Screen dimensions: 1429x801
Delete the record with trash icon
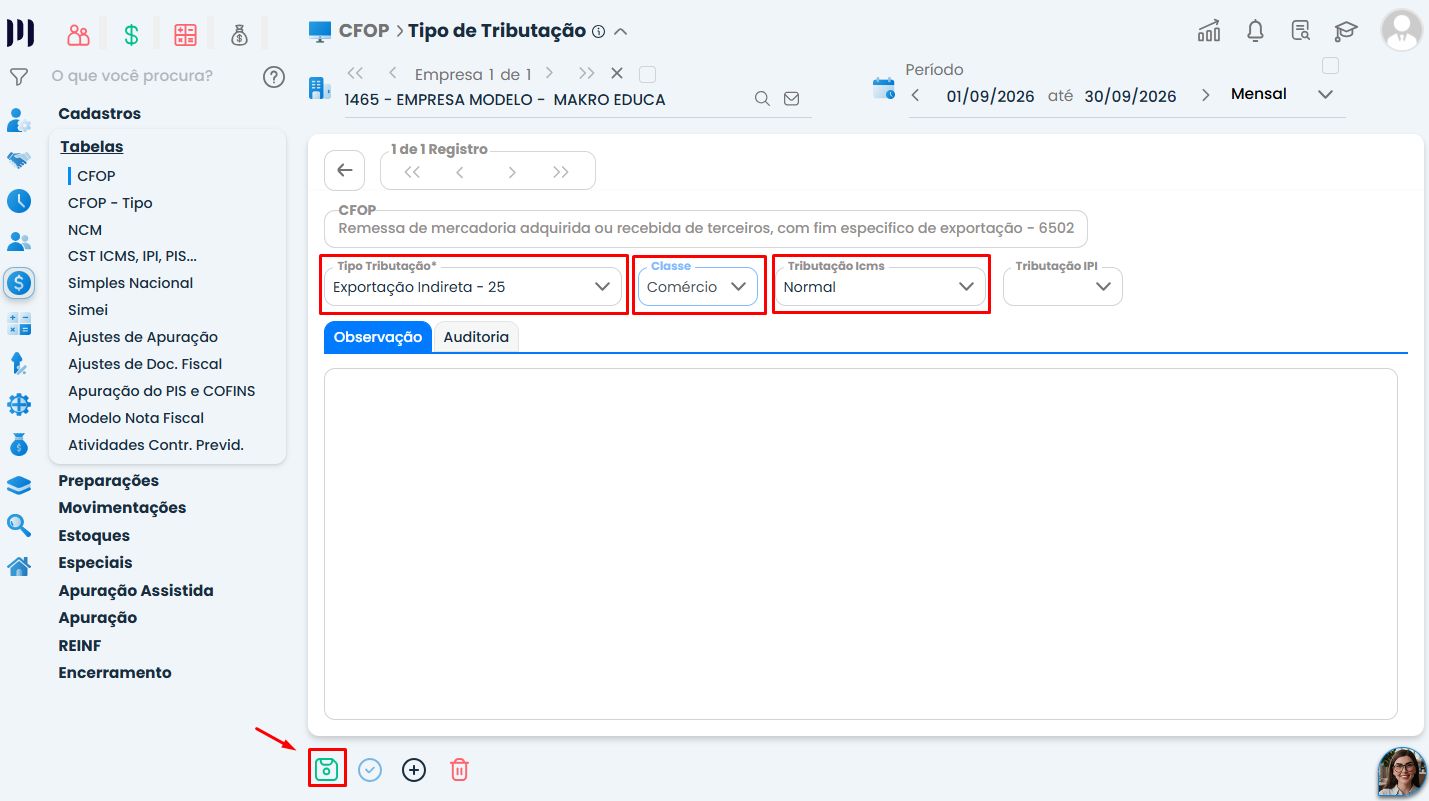click(x=459, y=769)
